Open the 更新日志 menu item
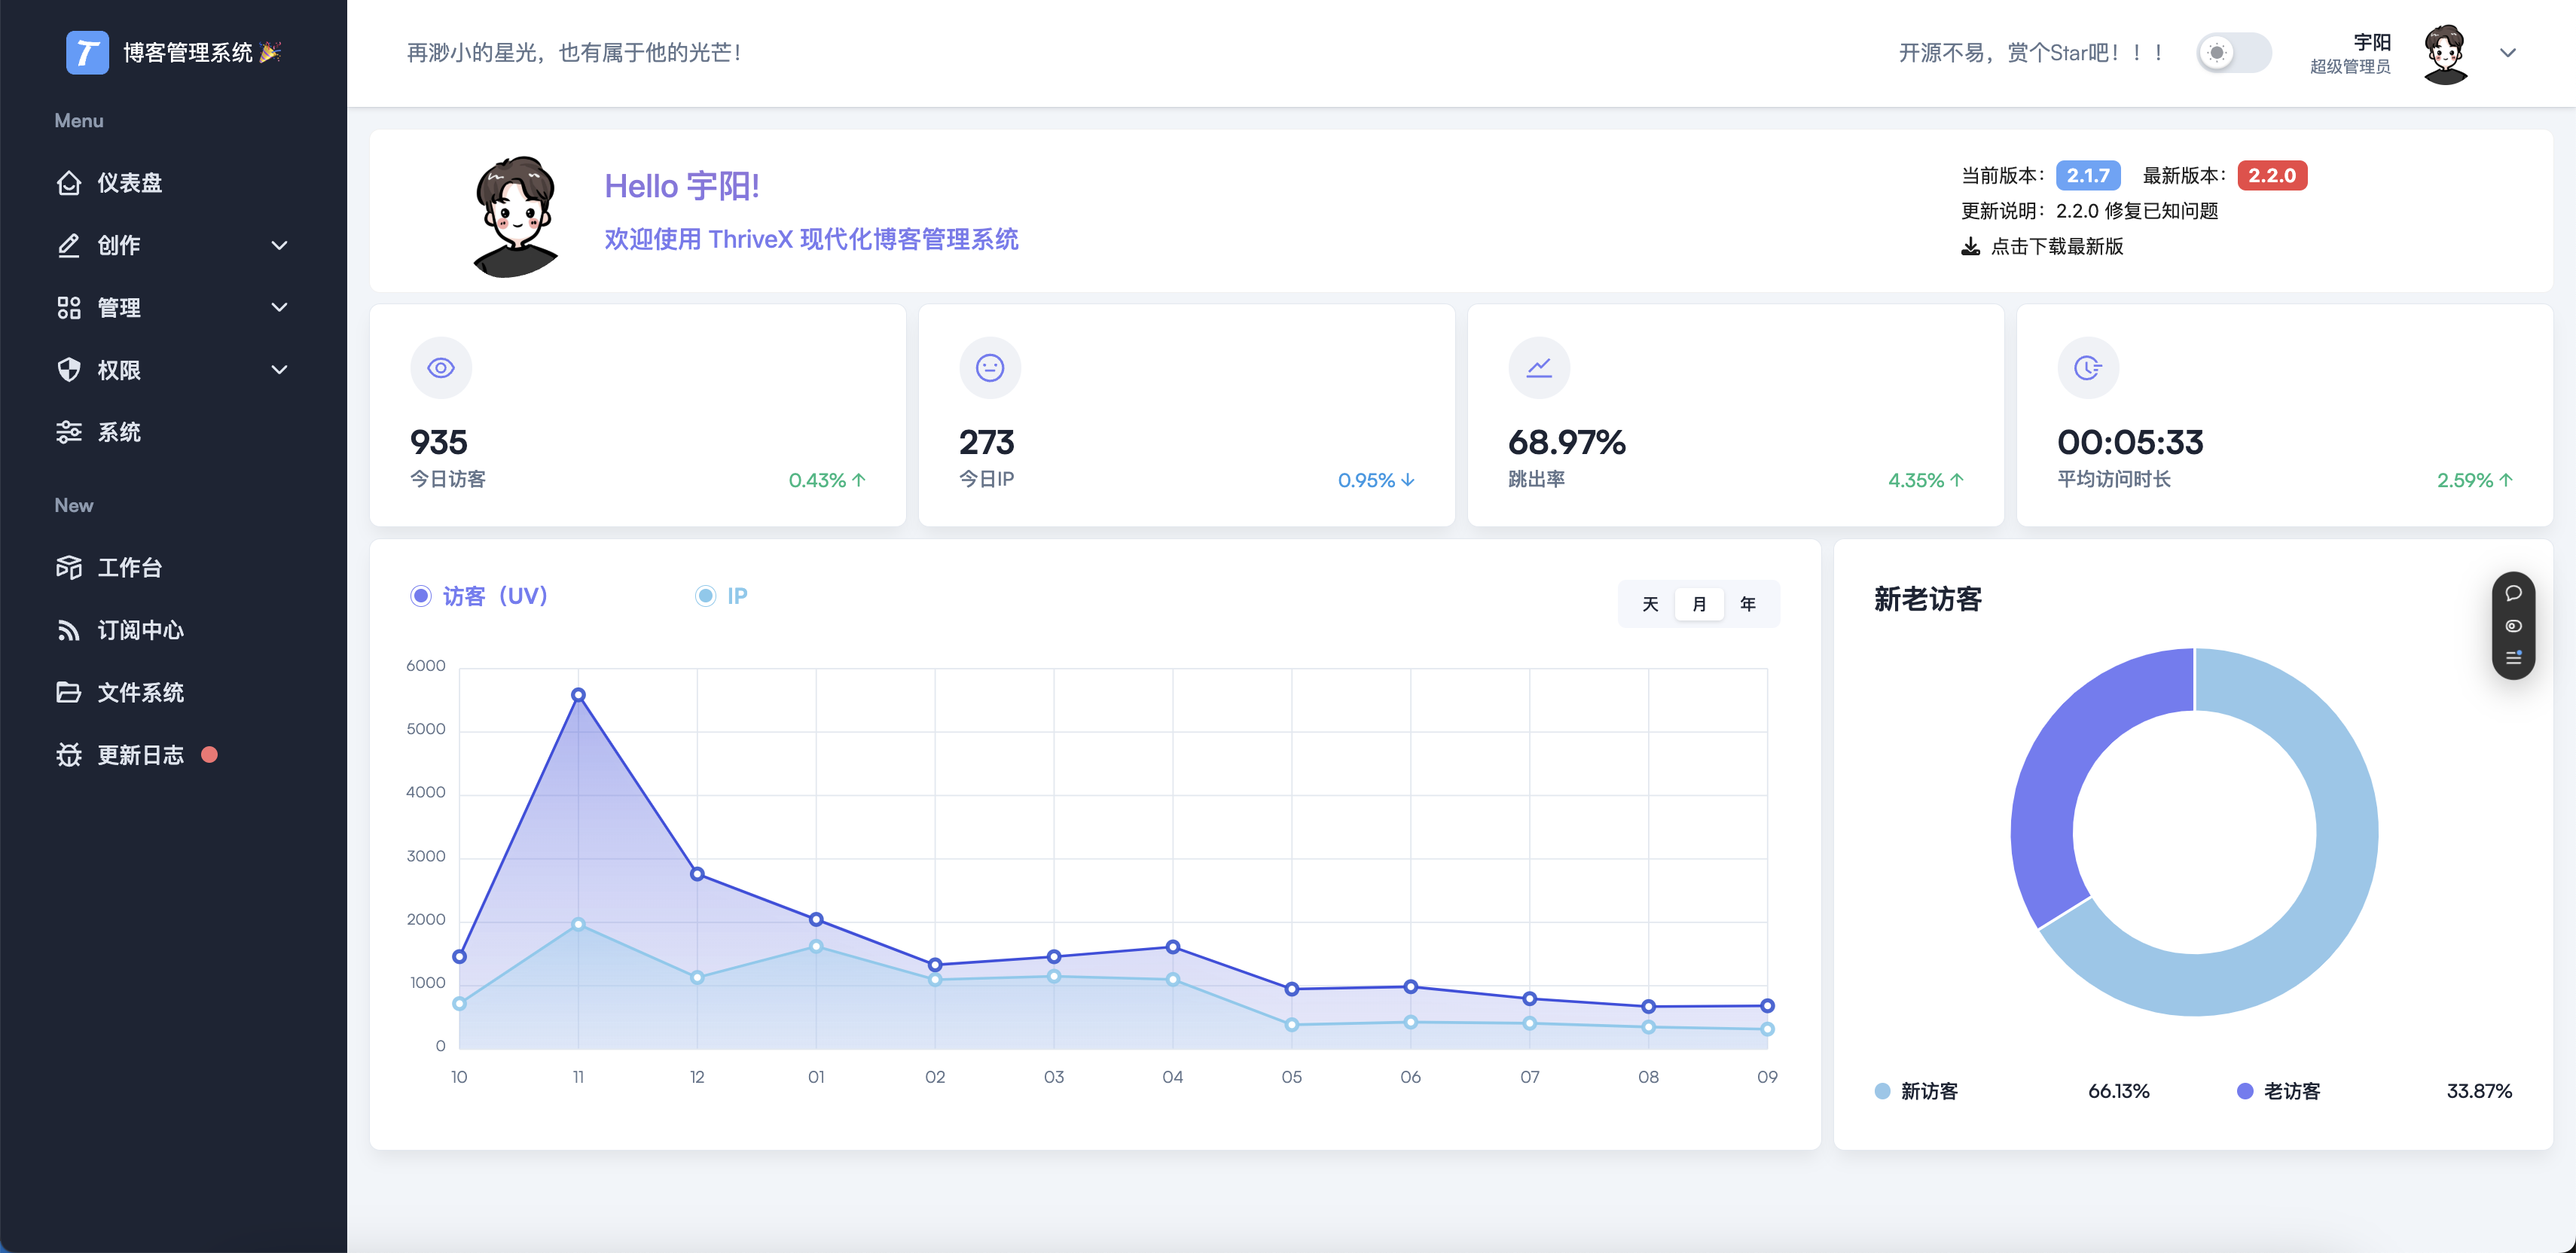 tap(173, 755)
